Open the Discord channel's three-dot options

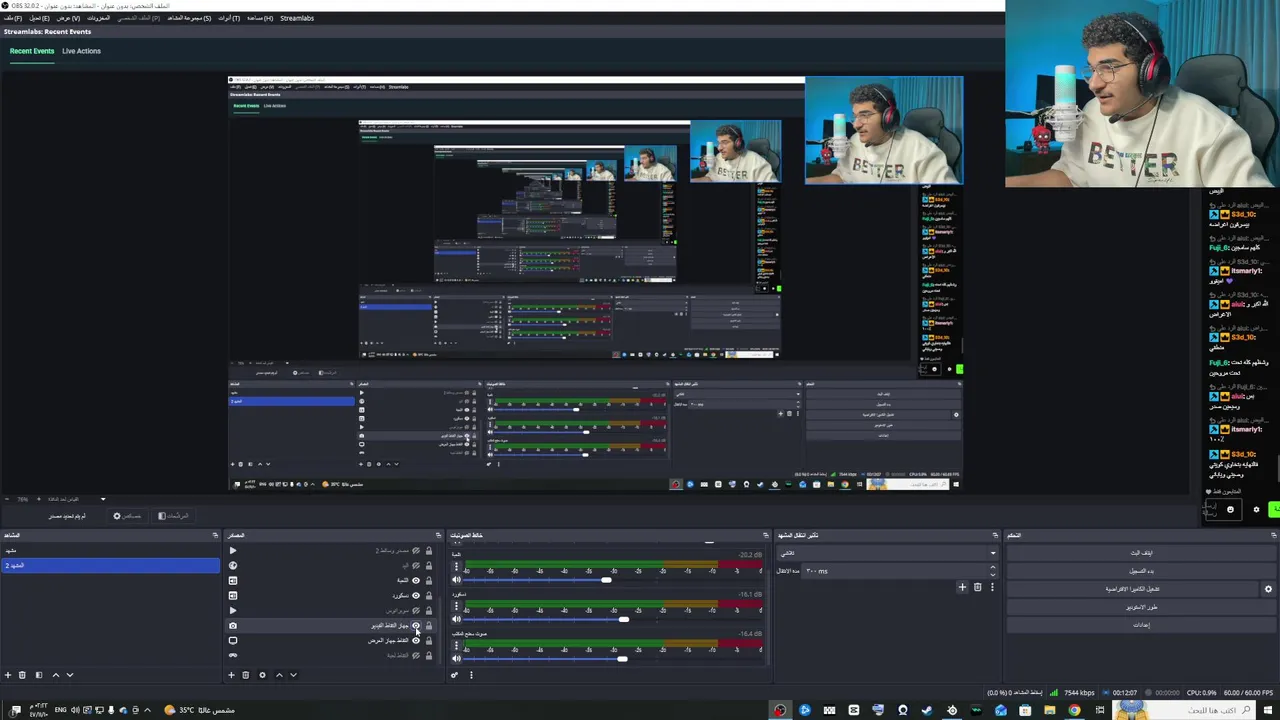(x=456, y=607)
